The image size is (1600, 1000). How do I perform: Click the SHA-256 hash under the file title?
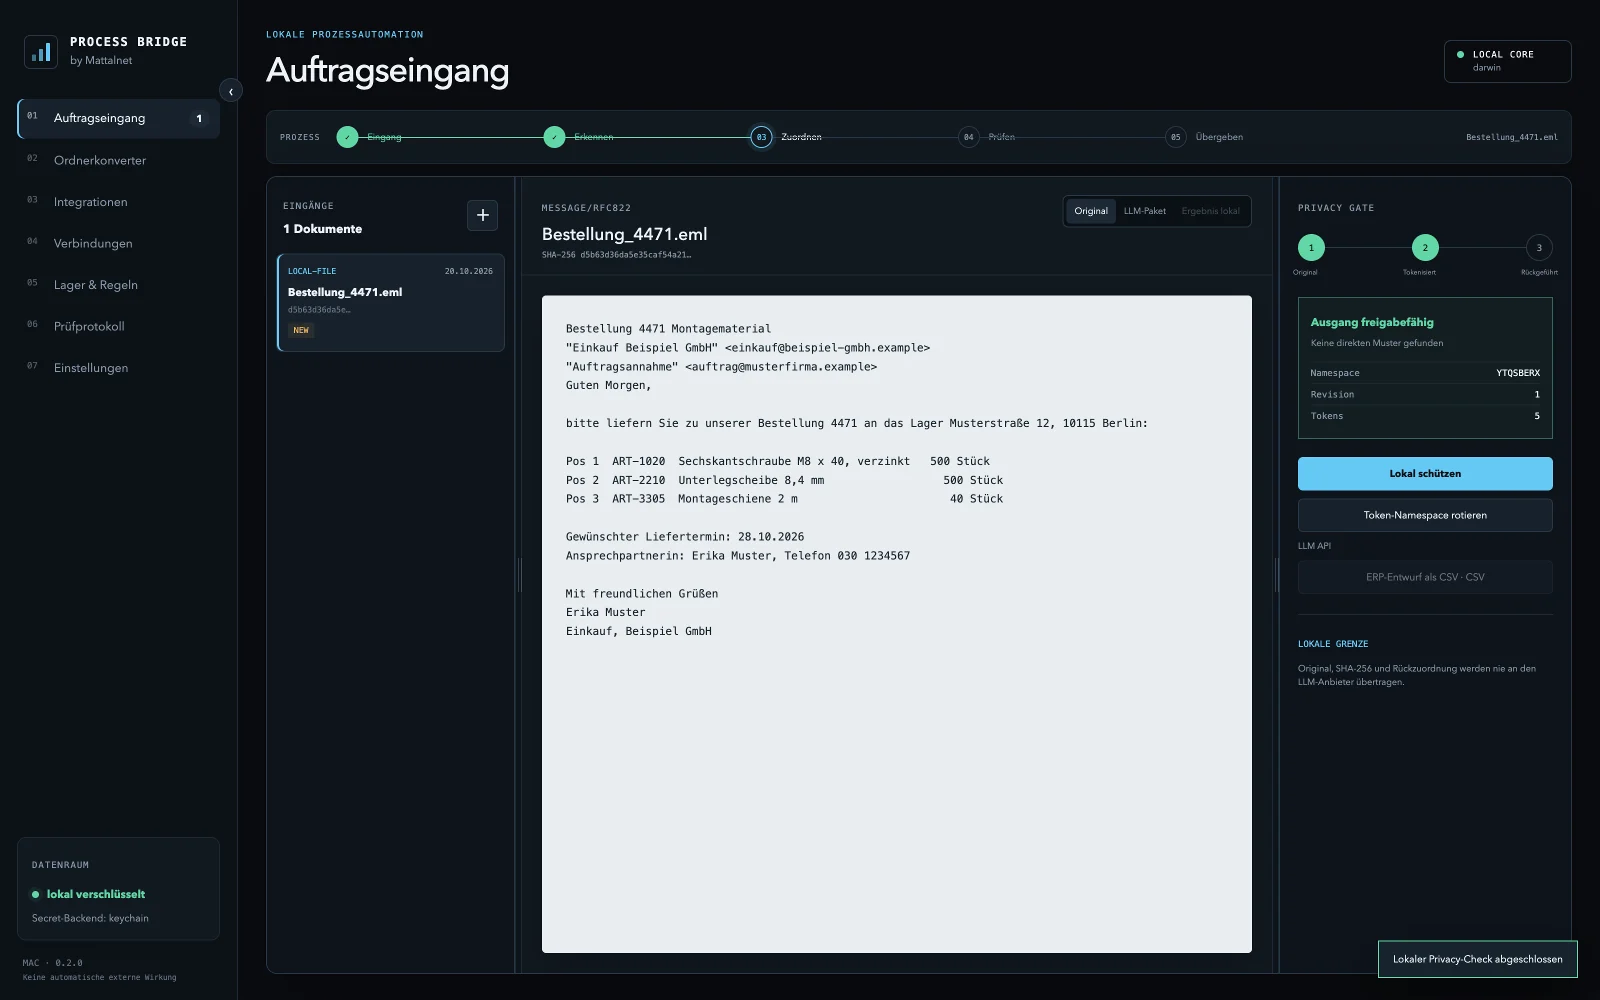point(616,255)
